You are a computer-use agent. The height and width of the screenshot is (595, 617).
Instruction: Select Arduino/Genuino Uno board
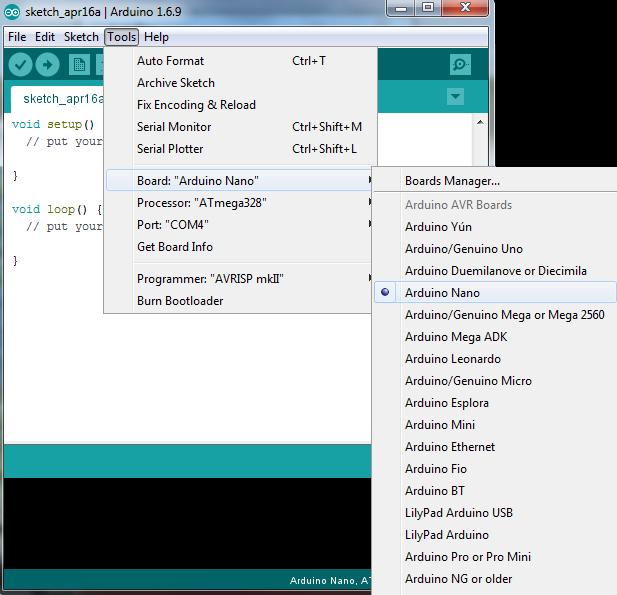coord(495,249)
